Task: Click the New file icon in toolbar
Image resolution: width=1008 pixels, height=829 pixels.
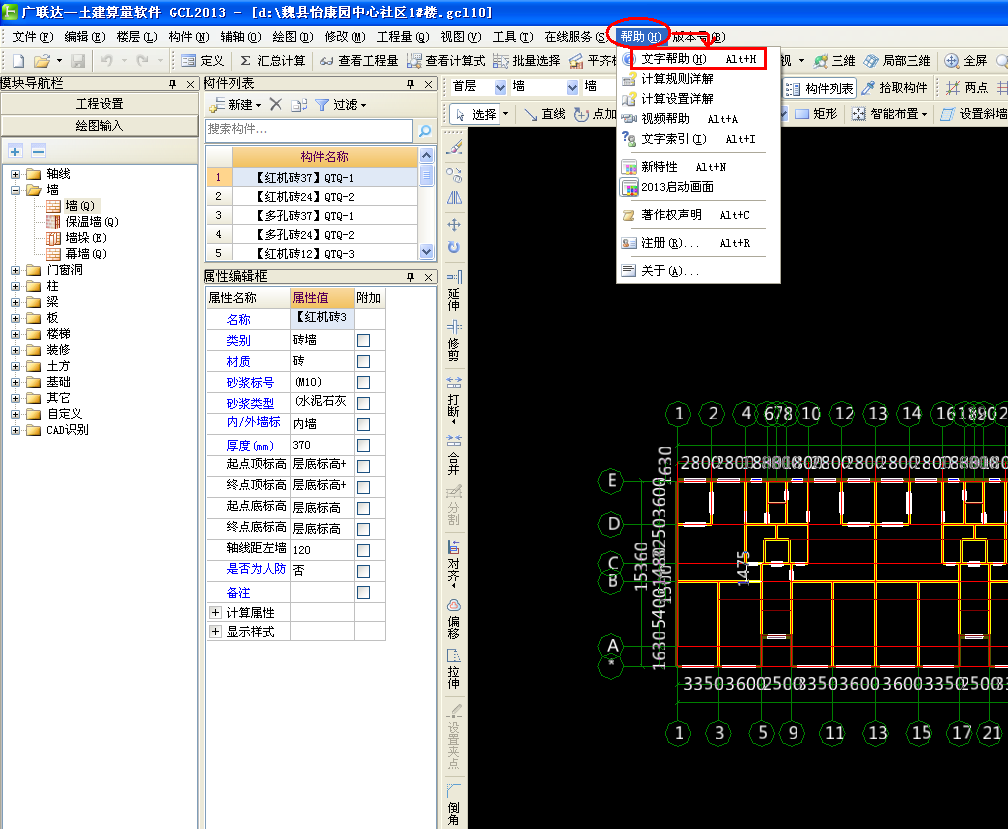Action: pyautogui.click(x=19, y=61)
